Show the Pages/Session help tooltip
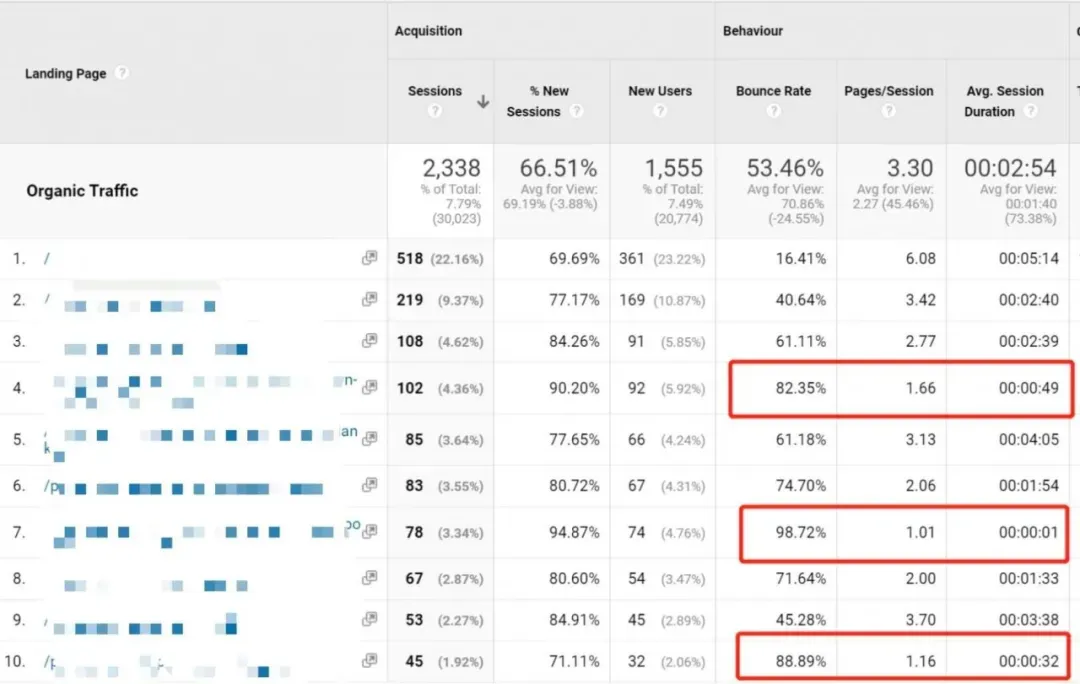Viewport: 1080px width, 684px height. pos(889,110)
